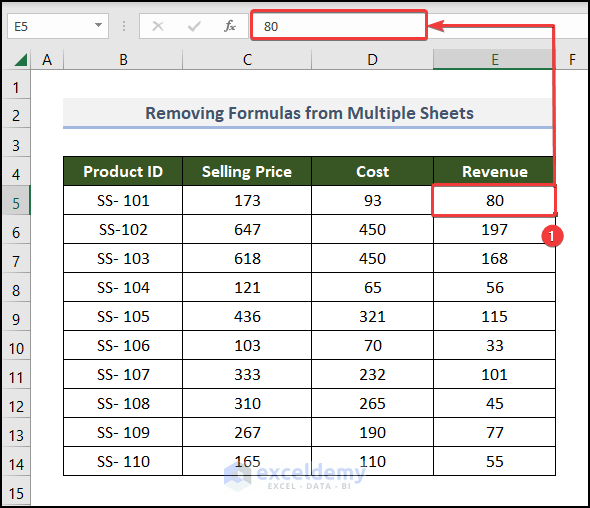Select Selling Price cell 618

point(247,258)
